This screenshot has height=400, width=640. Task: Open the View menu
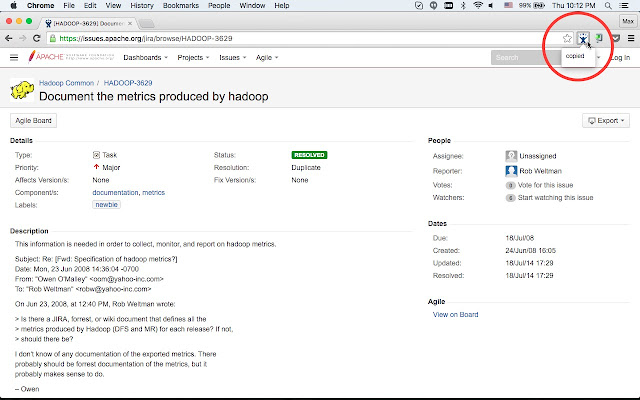pos(113,5)
